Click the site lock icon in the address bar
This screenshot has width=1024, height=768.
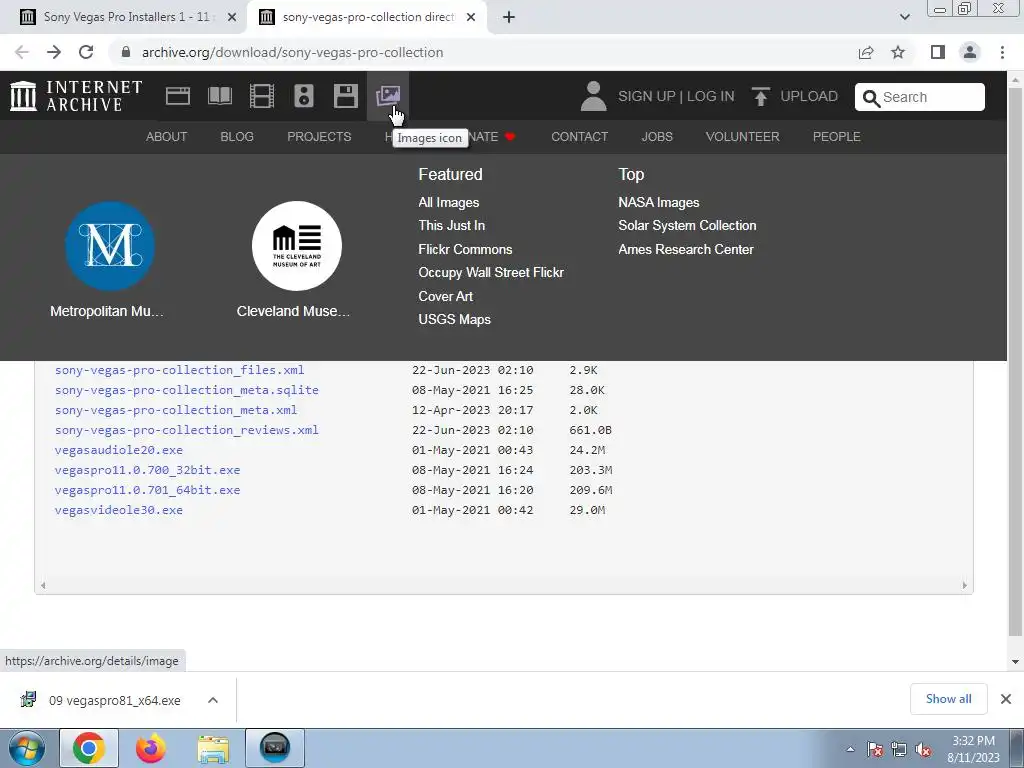pos(126,52)
